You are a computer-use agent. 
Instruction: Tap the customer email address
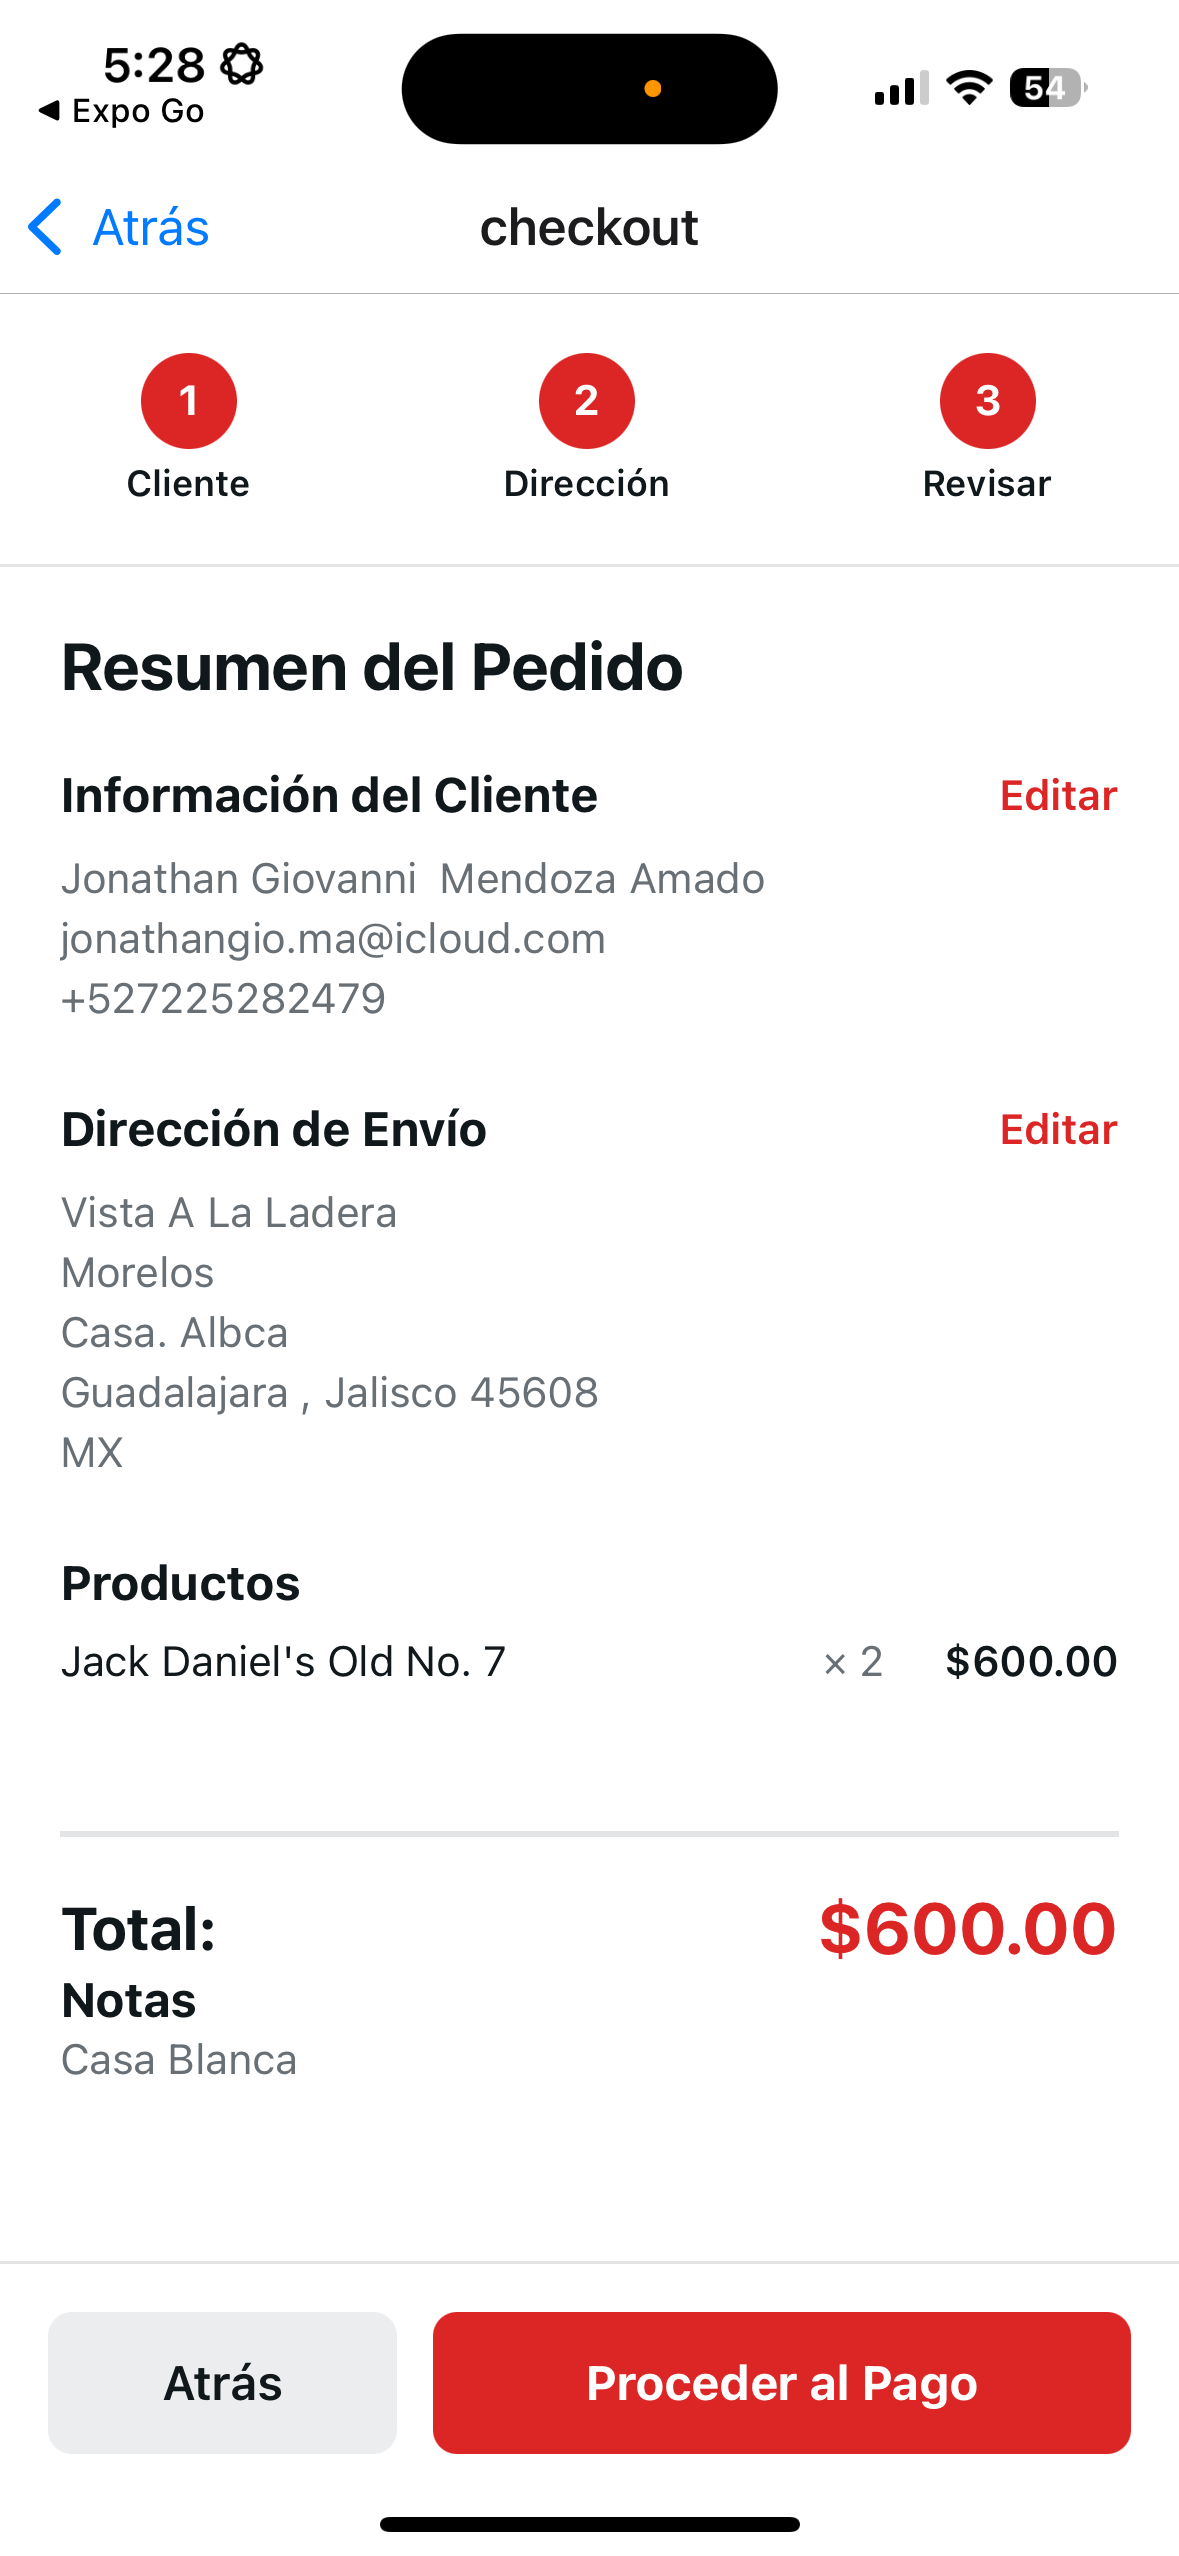[x=333, y=939]
